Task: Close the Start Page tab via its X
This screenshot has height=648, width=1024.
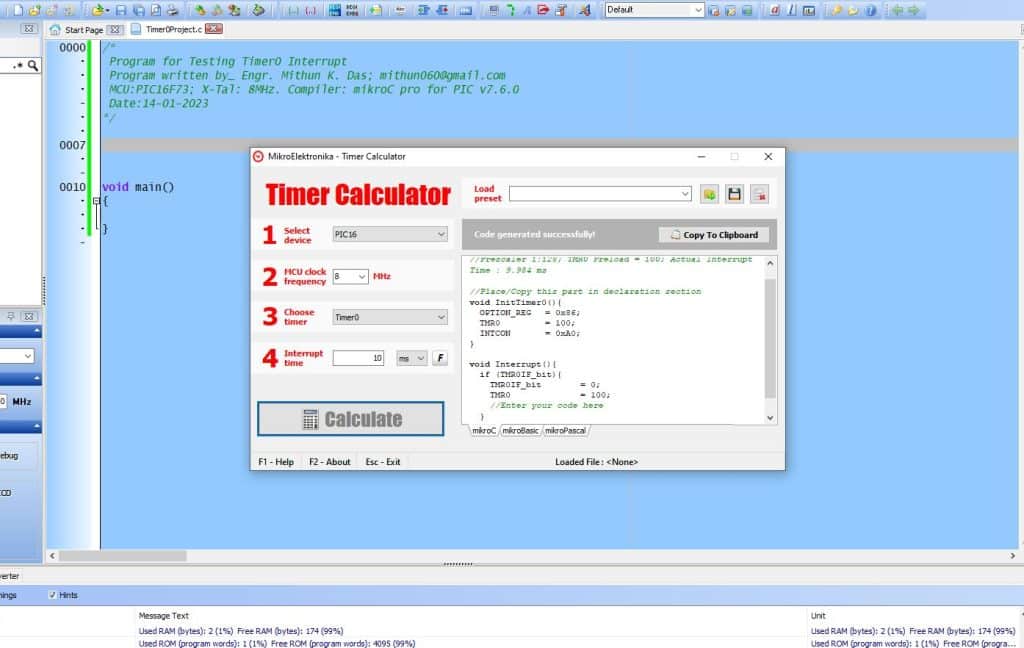Action: tap(115, 29)
